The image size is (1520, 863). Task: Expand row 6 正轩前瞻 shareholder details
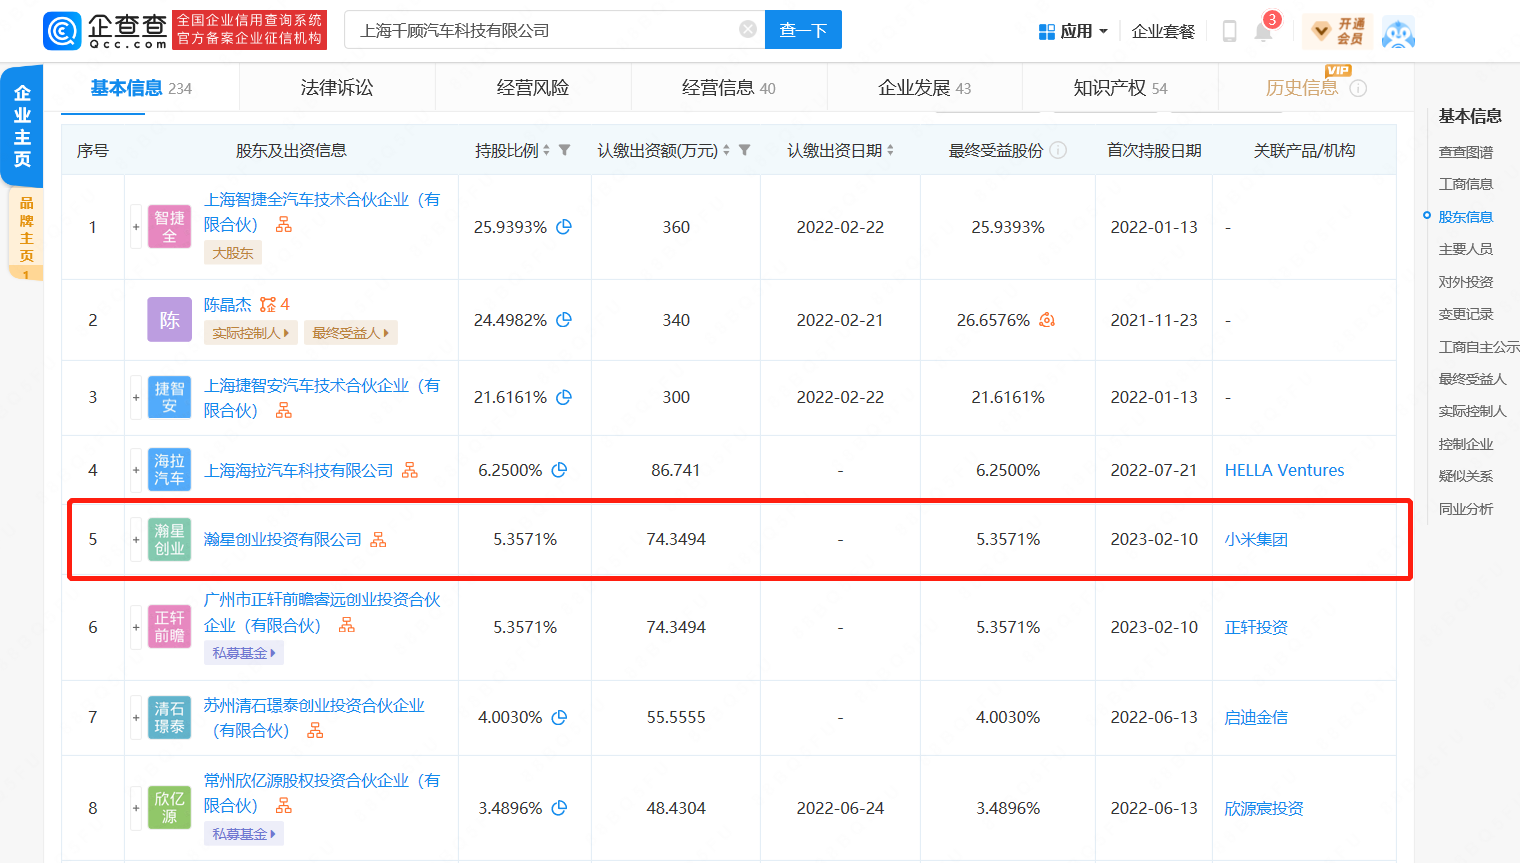[136, 627]
